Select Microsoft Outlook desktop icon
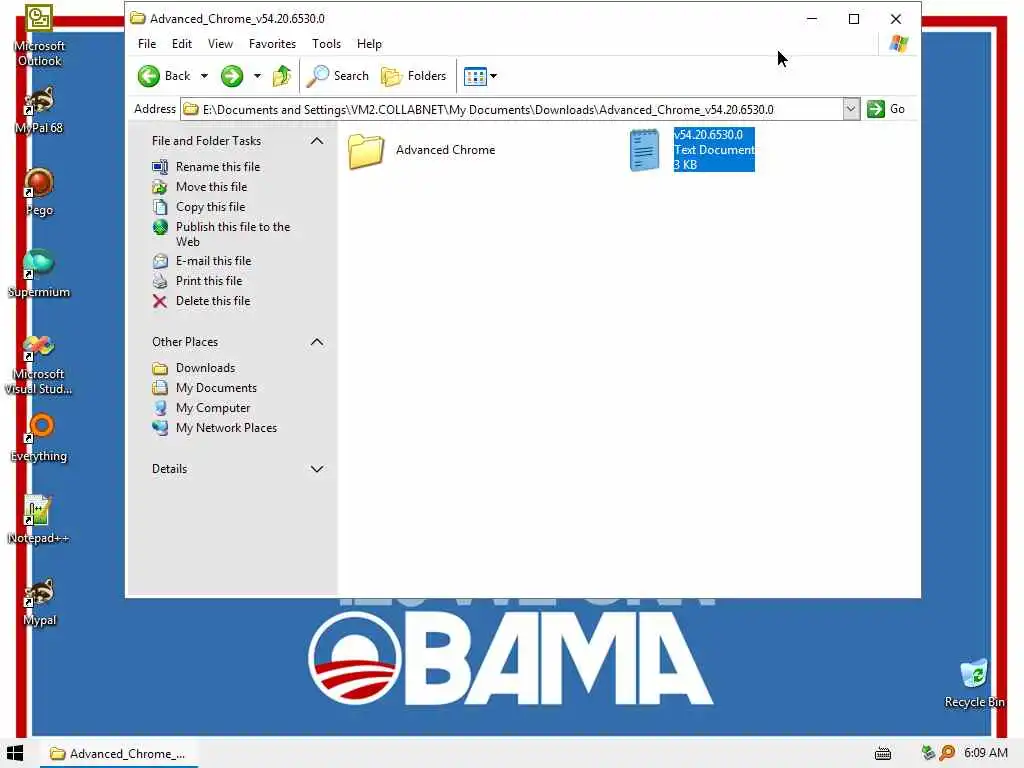The width and height of the screenshot is (1024, 768). [39, 37]
